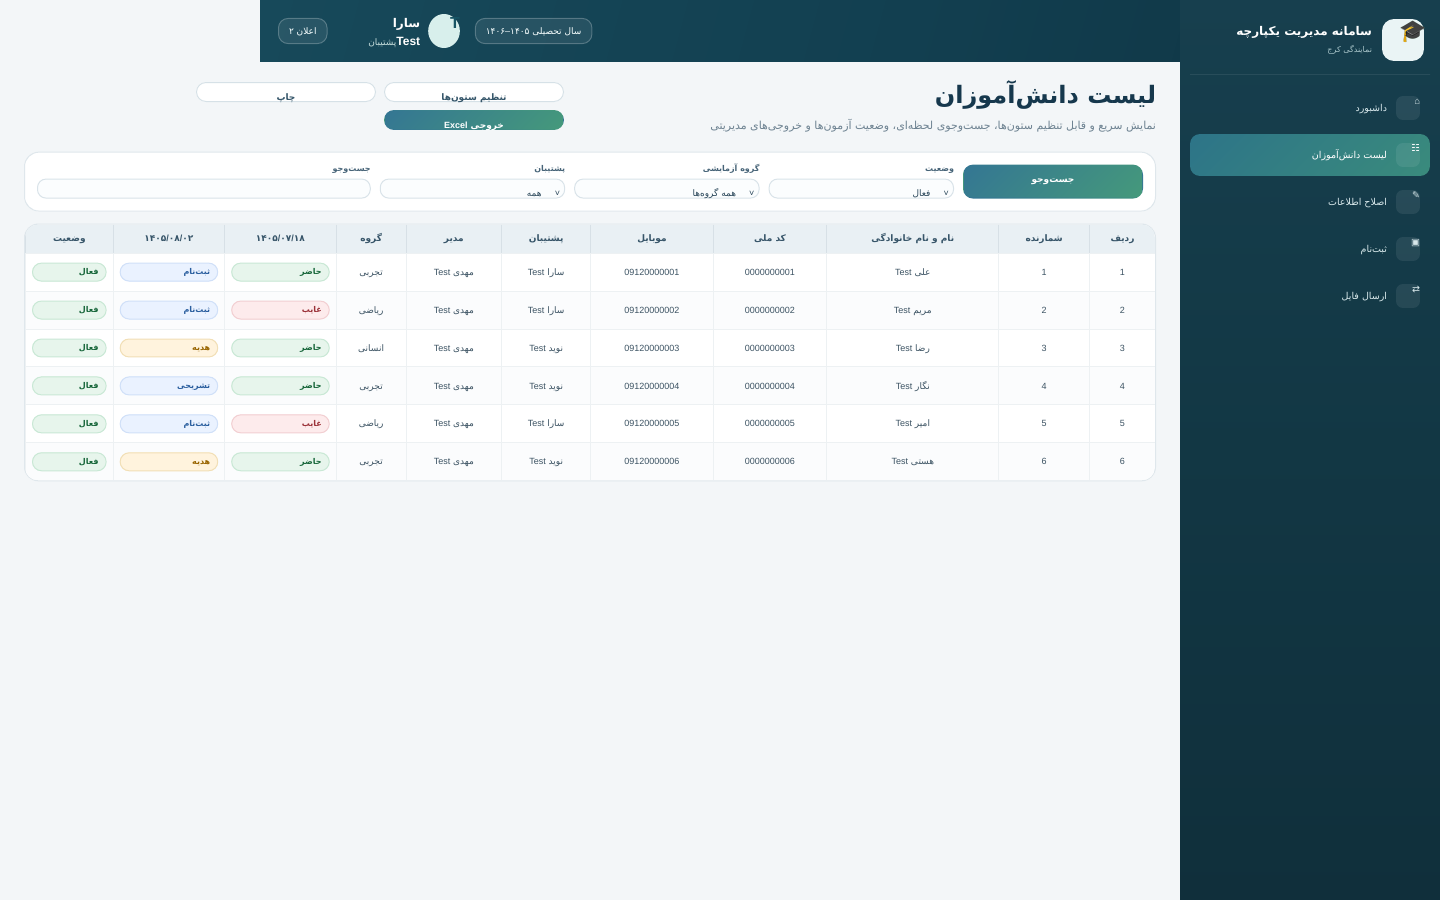
Task: Click انسانی group cell in row 3
Action: 371,348
